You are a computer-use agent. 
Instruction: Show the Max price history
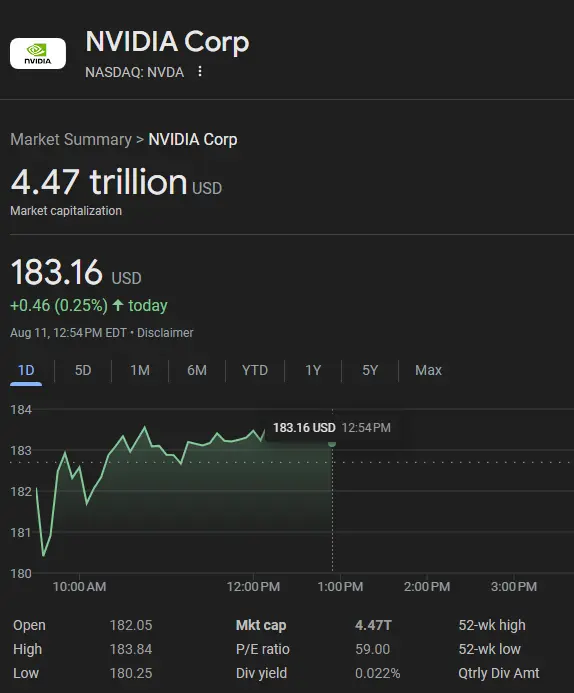[x=428, y=370]
